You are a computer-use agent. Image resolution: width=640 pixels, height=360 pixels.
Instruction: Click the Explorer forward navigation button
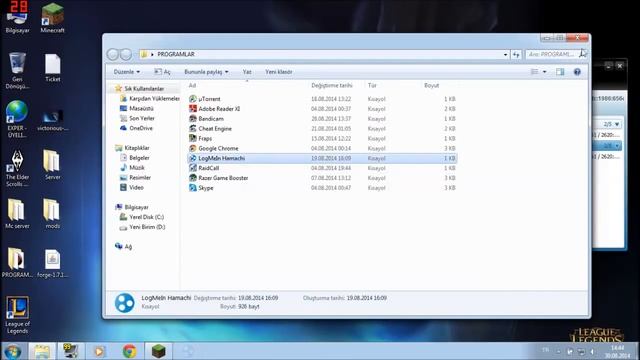[126, 54]
